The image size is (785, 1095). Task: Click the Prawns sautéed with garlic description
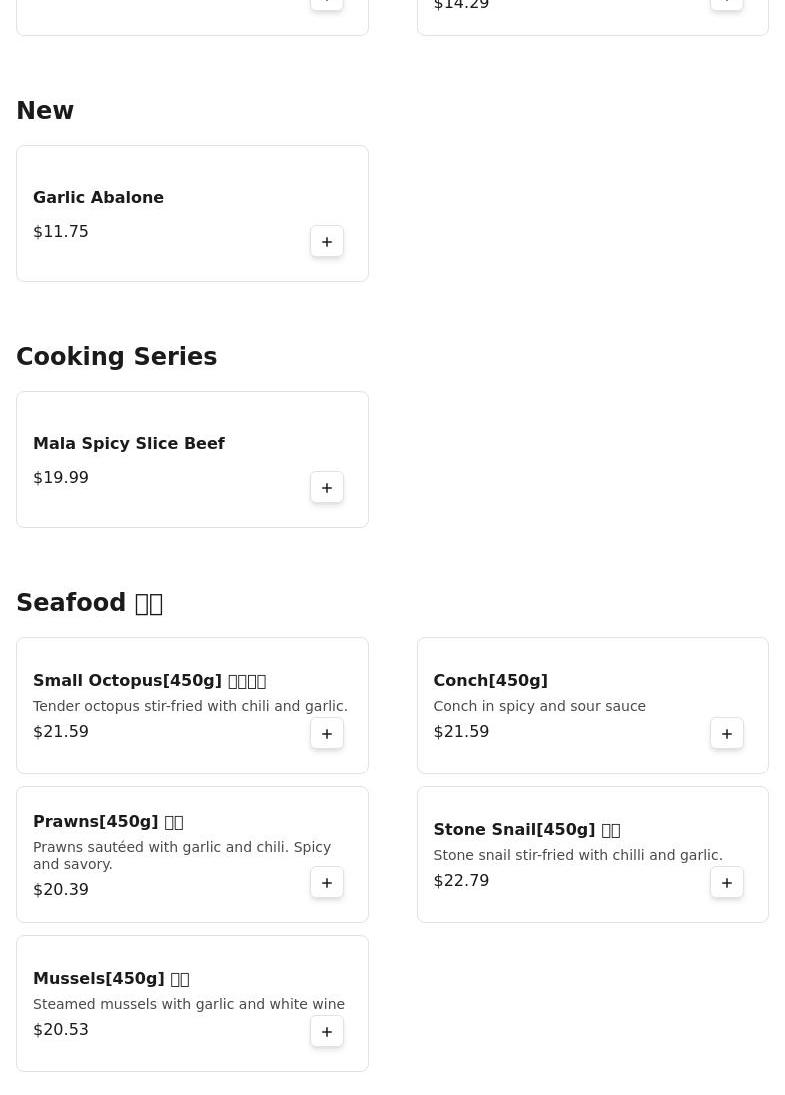coord(181,855)
